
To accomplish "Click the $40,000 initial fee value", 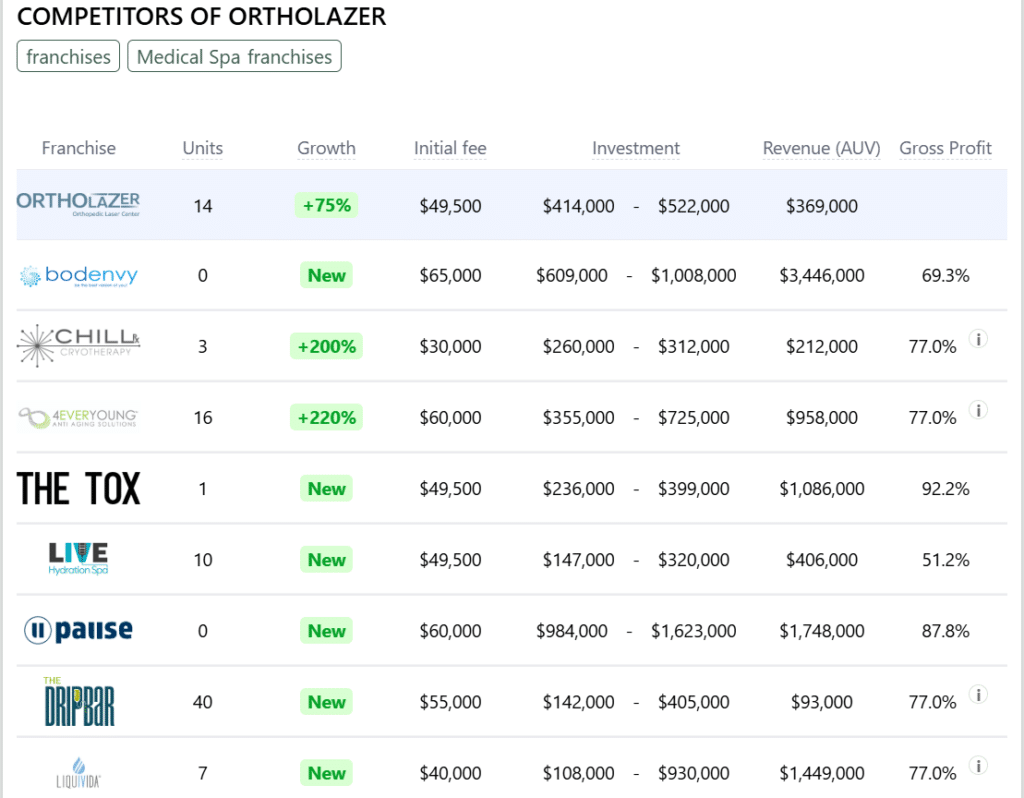I will [x=450, y=774].
